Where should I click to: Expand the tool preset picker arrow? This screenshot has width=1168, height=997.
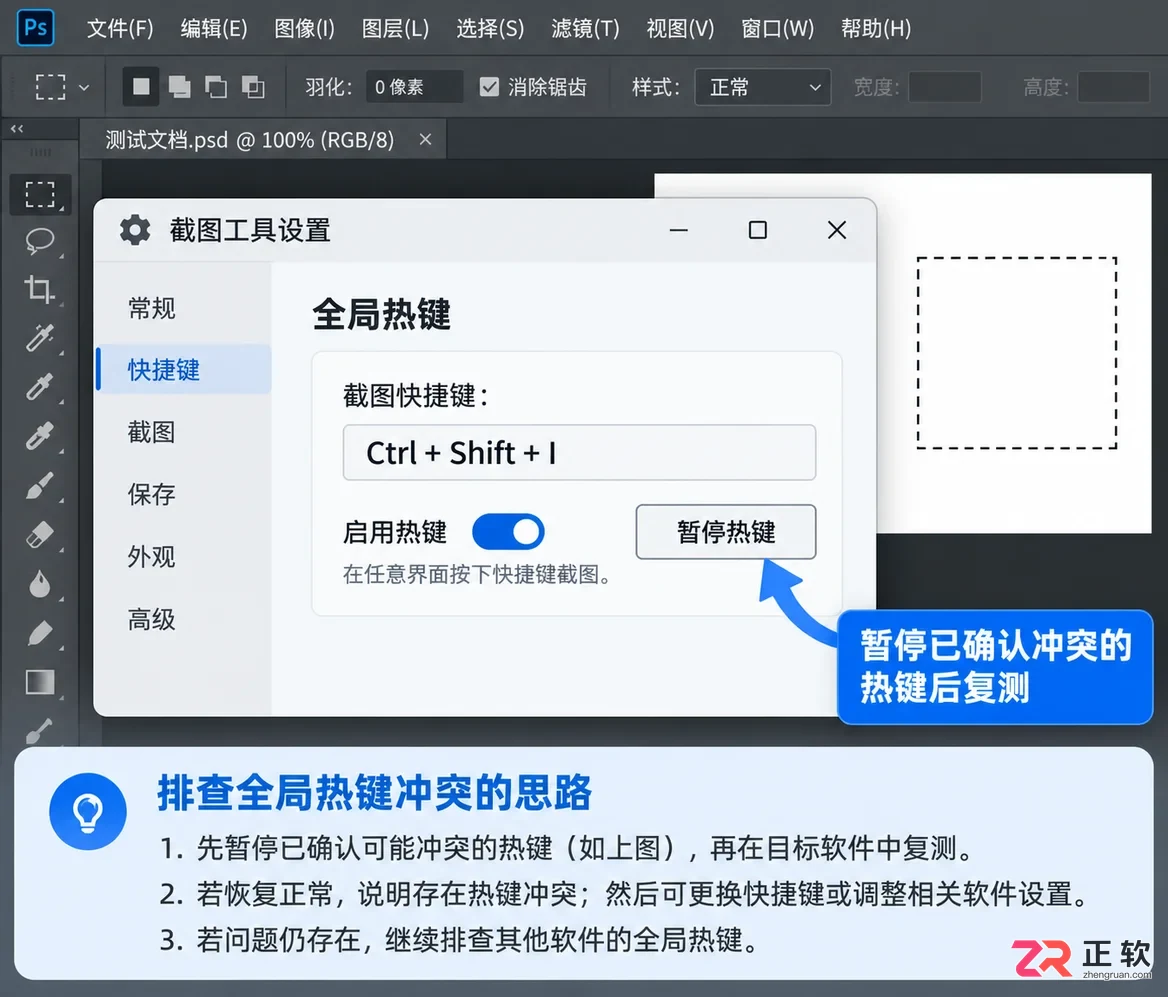pyautogui.click(x=84, y=87)
